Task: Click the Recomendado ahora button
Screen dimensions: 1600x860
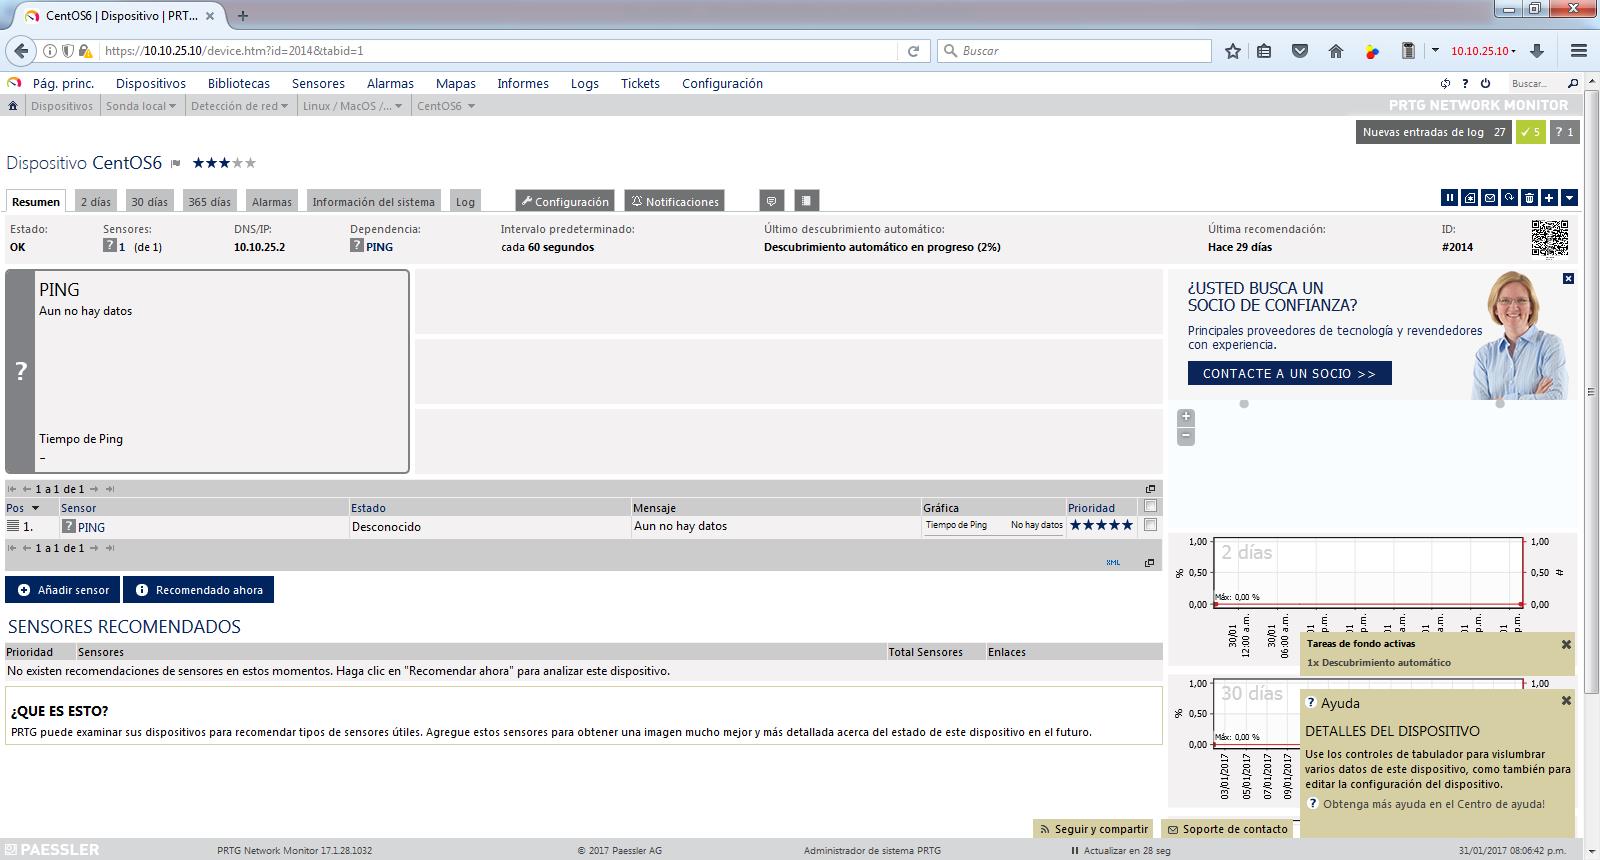Action: 198,590
